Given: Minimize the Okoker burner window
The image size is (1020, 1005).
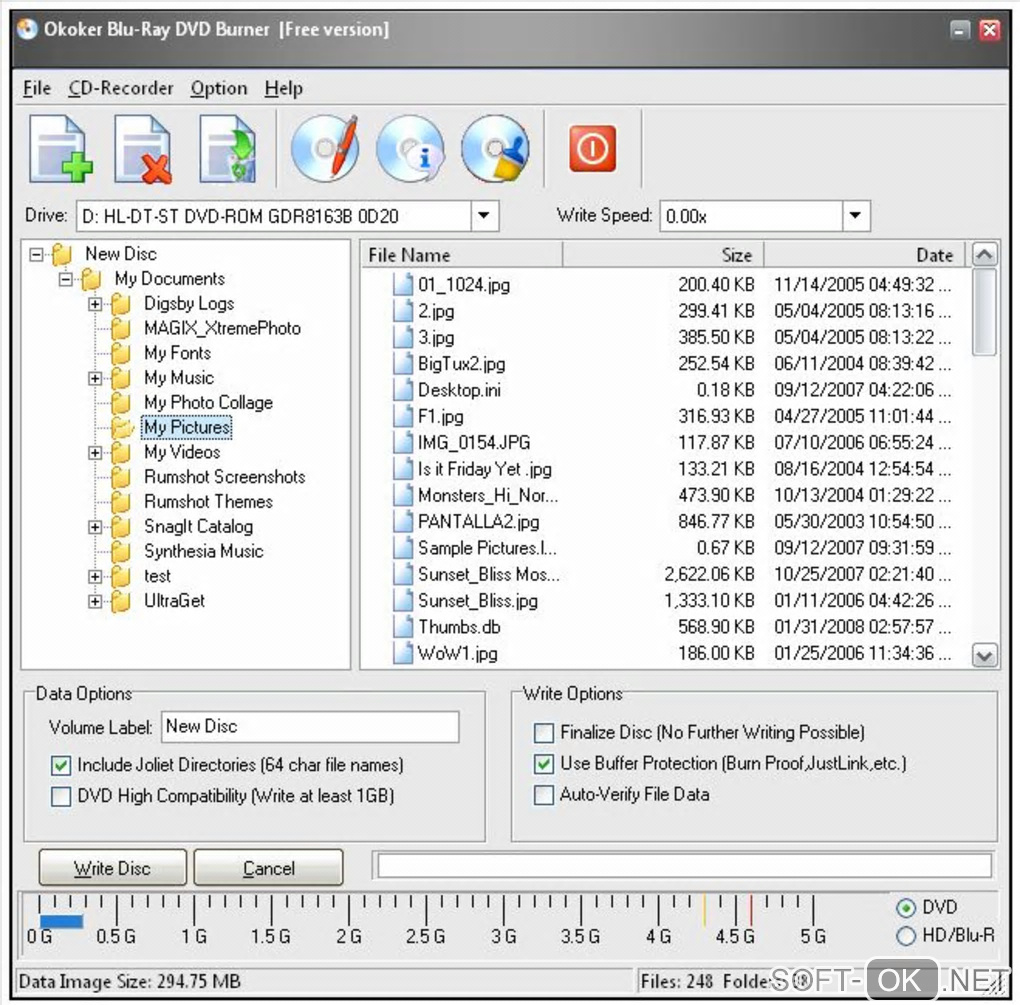Looking at the screenshot, I should (x=960, y=30).
